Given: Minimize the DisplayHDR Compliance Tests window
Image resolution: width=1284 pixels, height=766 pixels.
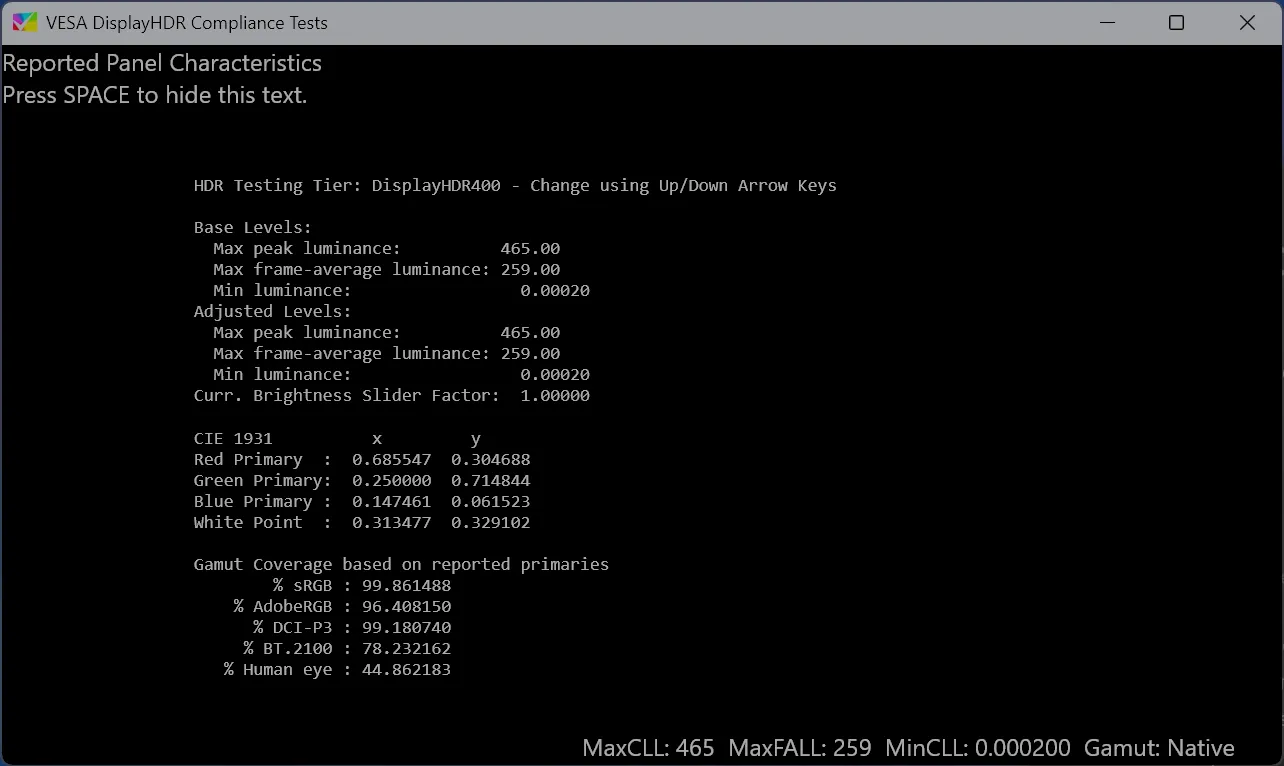Looking at the screenshot, I should (x=1107, y=23).
